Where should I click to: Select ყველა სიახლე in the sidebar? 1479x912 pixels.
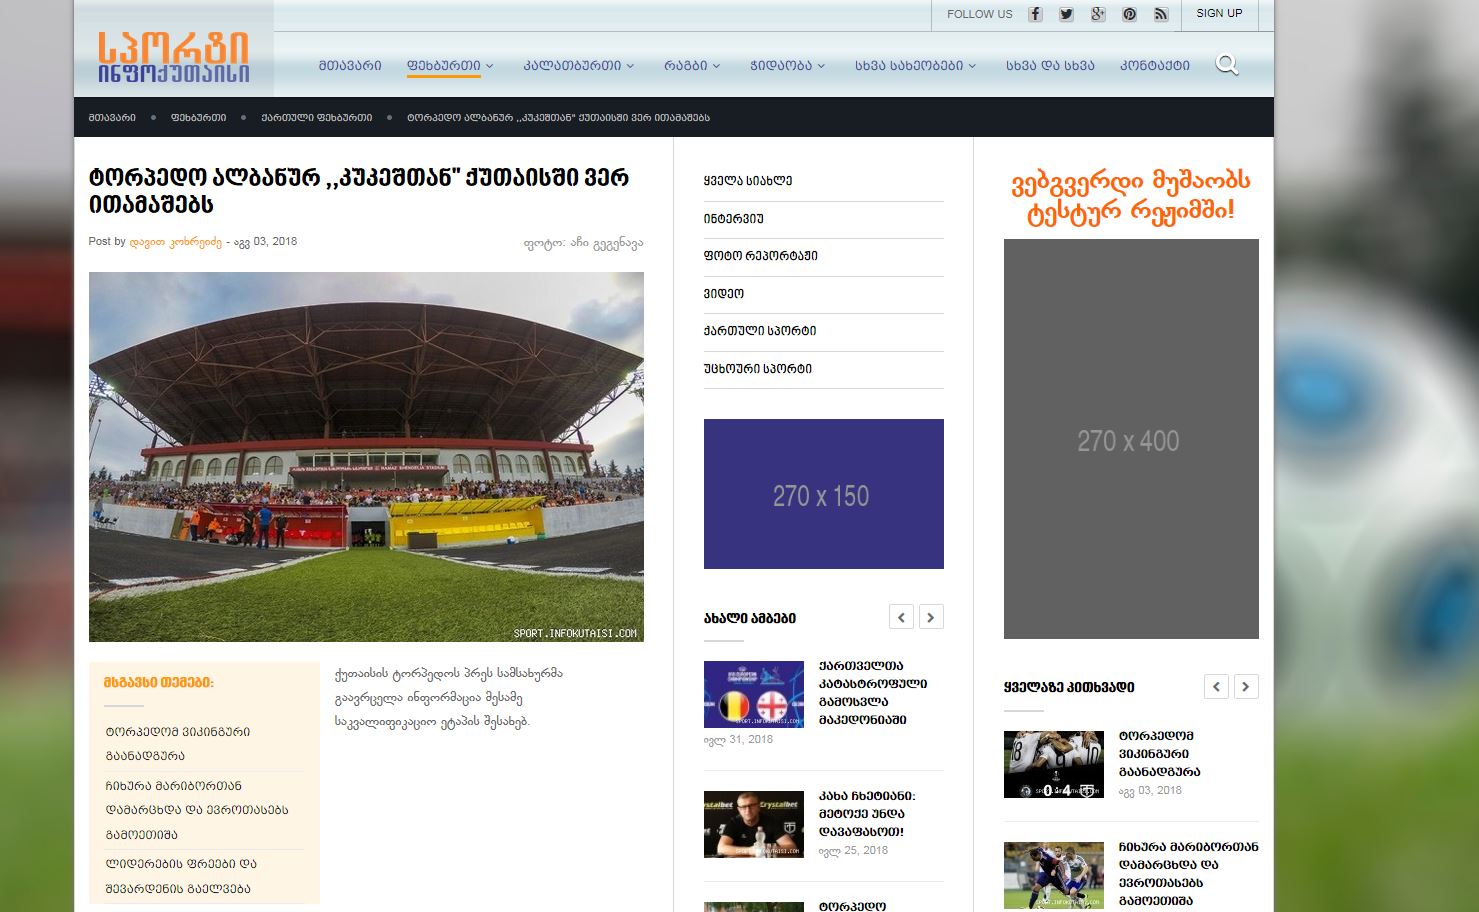748,181
